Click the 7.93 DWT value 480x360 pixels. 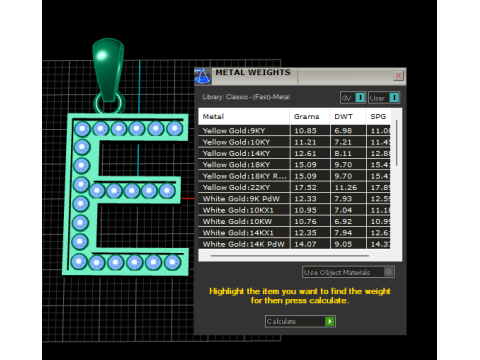(343, 199)
